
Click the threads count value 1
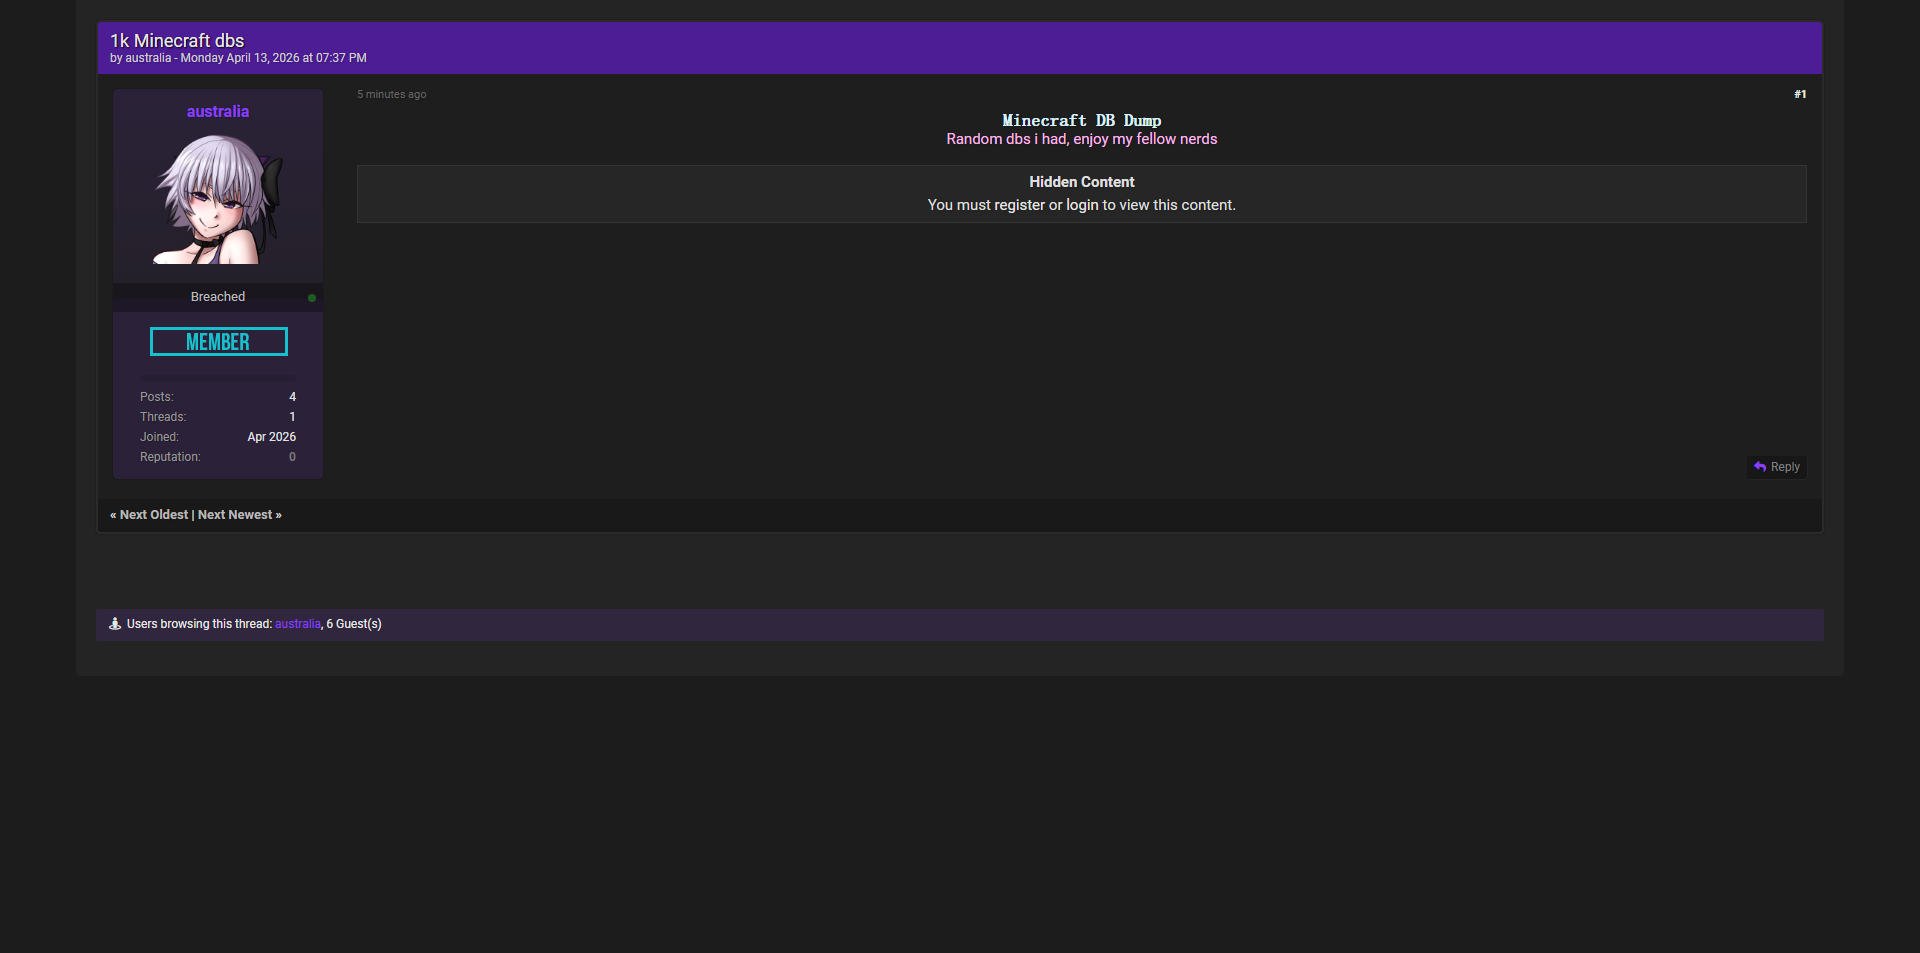pyautogui.click(x=292, y=417)
